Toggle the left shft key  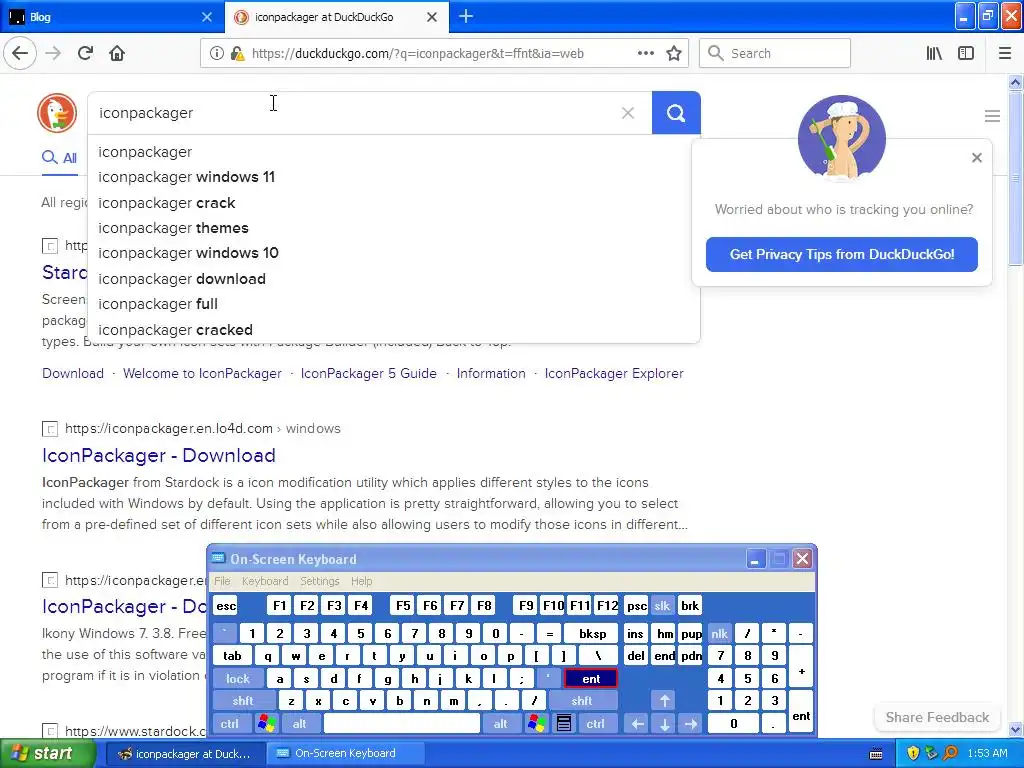pos(243,701)
